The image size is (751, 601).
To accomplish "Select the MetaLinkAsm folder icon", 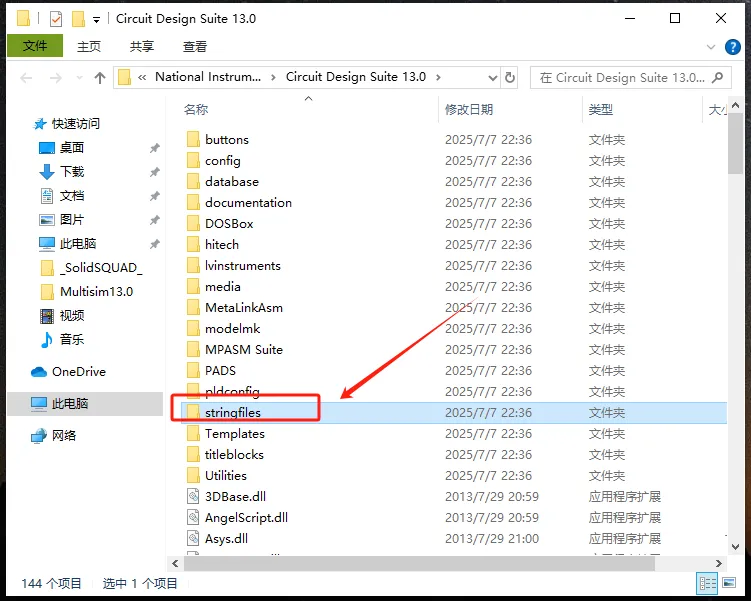I will [193, 307].
